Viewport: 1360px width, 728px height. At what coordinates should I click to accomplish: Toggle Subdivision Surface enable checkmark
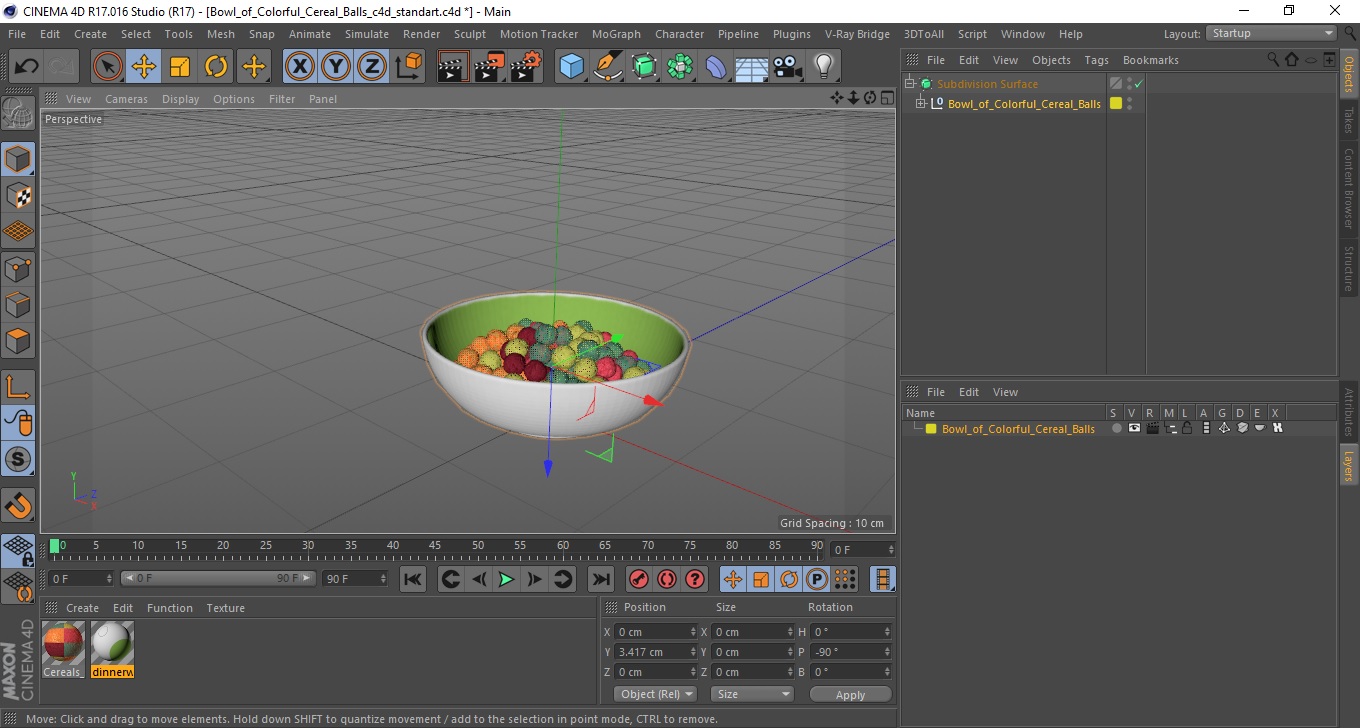(1139, 84)
